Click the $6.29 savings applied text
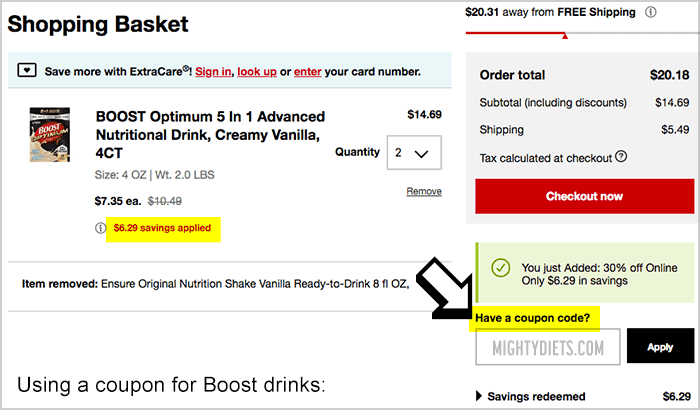 162,228
